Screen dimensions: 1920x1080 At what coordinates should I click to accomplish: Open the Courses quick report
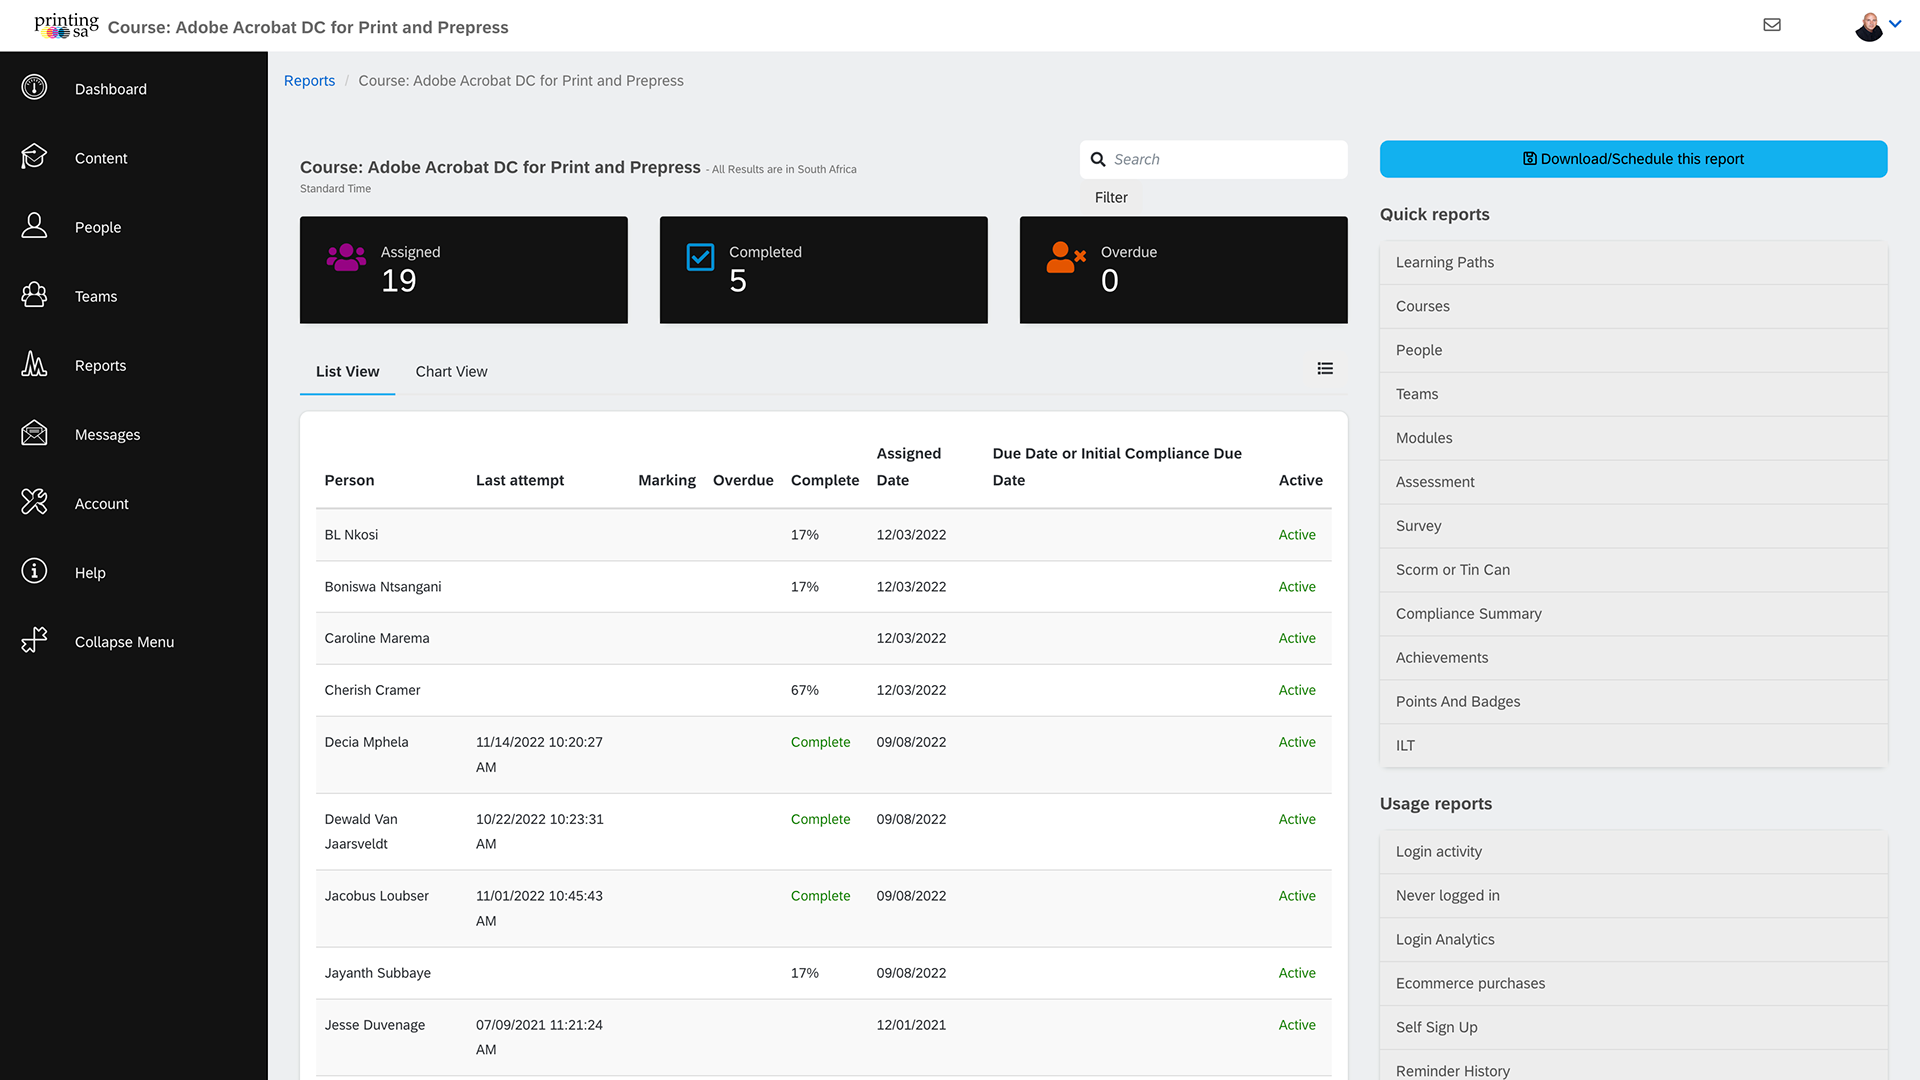click(1633, 306)
